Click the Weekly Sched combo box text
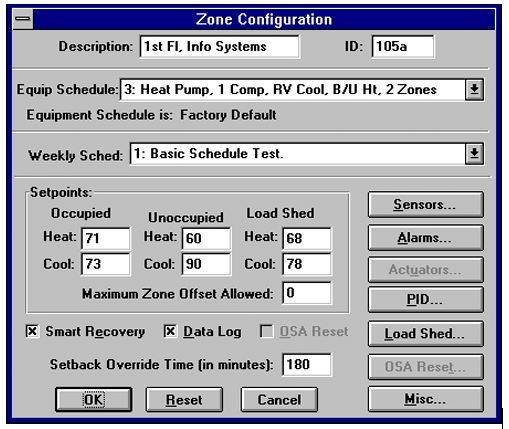Screen dimensions: 509x429 tap(297, 154)
